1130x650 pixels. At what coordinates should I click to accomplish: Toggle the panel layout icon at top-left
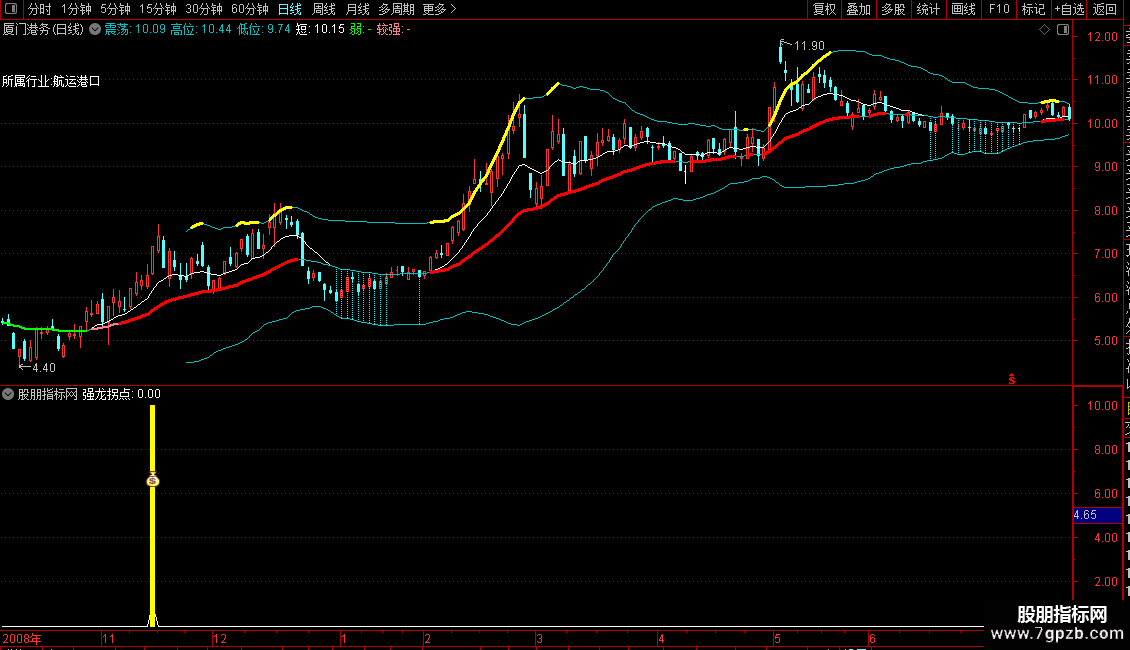[x=11, y=9]
